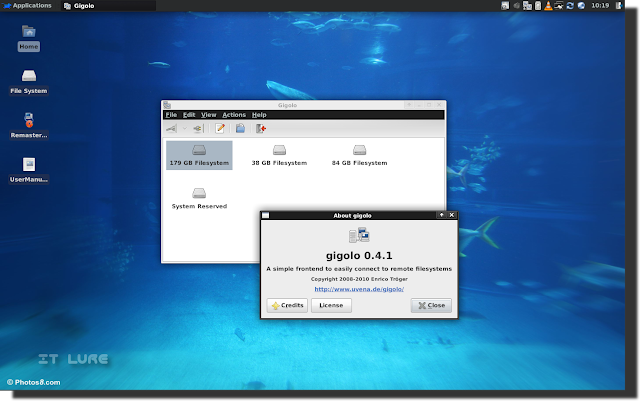Viewport: 640px width, 401px height.
Task: Open the View menu
Action: [x=209, y=115]
